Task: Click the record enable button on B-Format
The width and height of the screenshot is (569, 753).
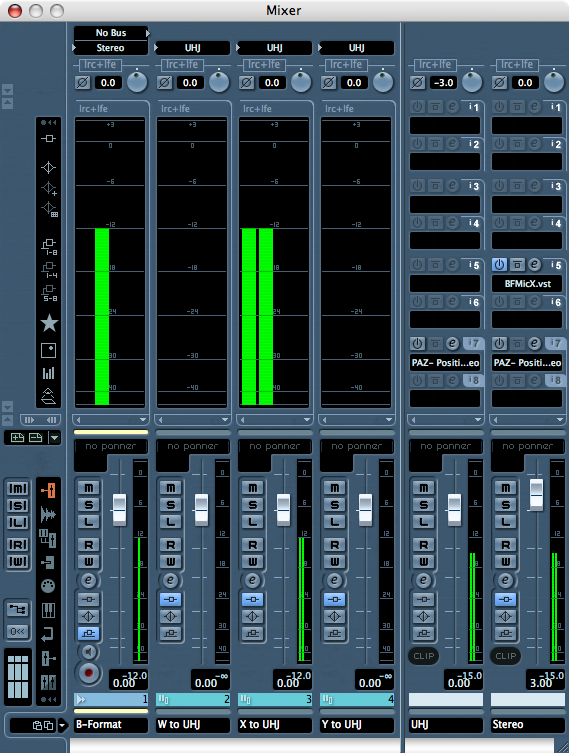Action: 88,672
